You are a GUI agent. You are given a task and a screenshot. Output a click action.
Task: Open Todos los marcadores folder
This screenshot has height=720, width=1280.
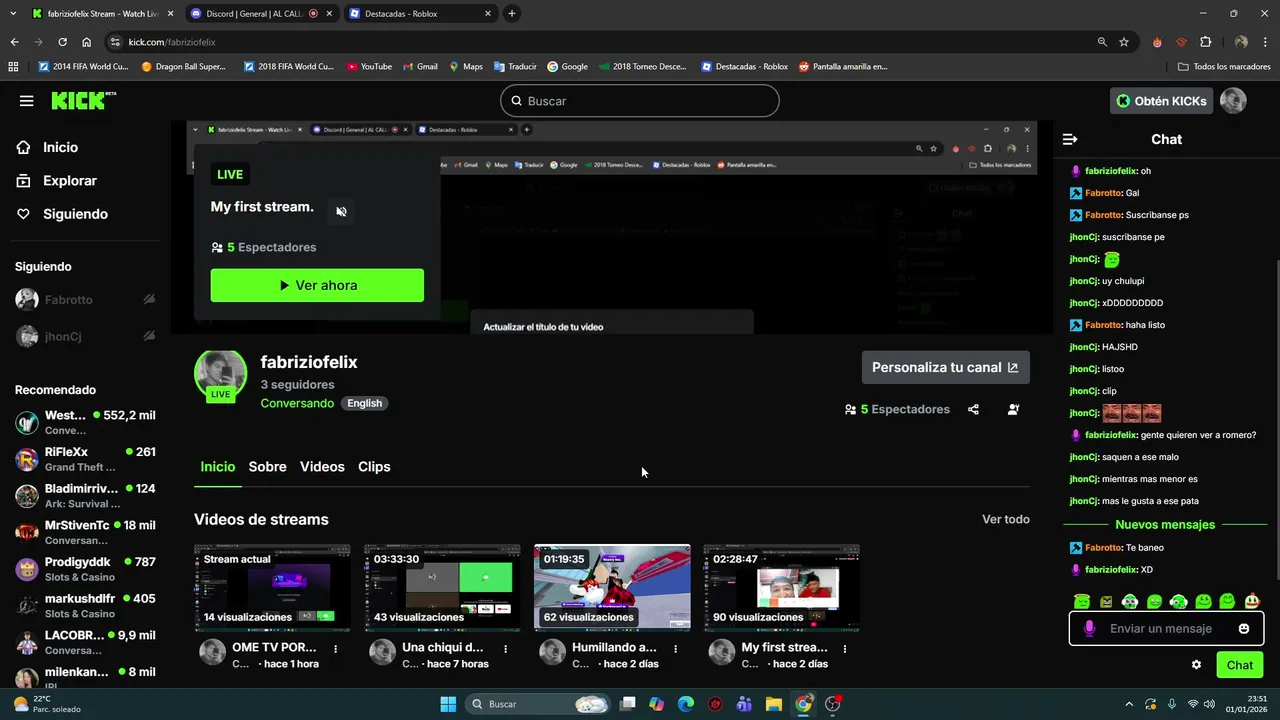tap(1224, 67)
